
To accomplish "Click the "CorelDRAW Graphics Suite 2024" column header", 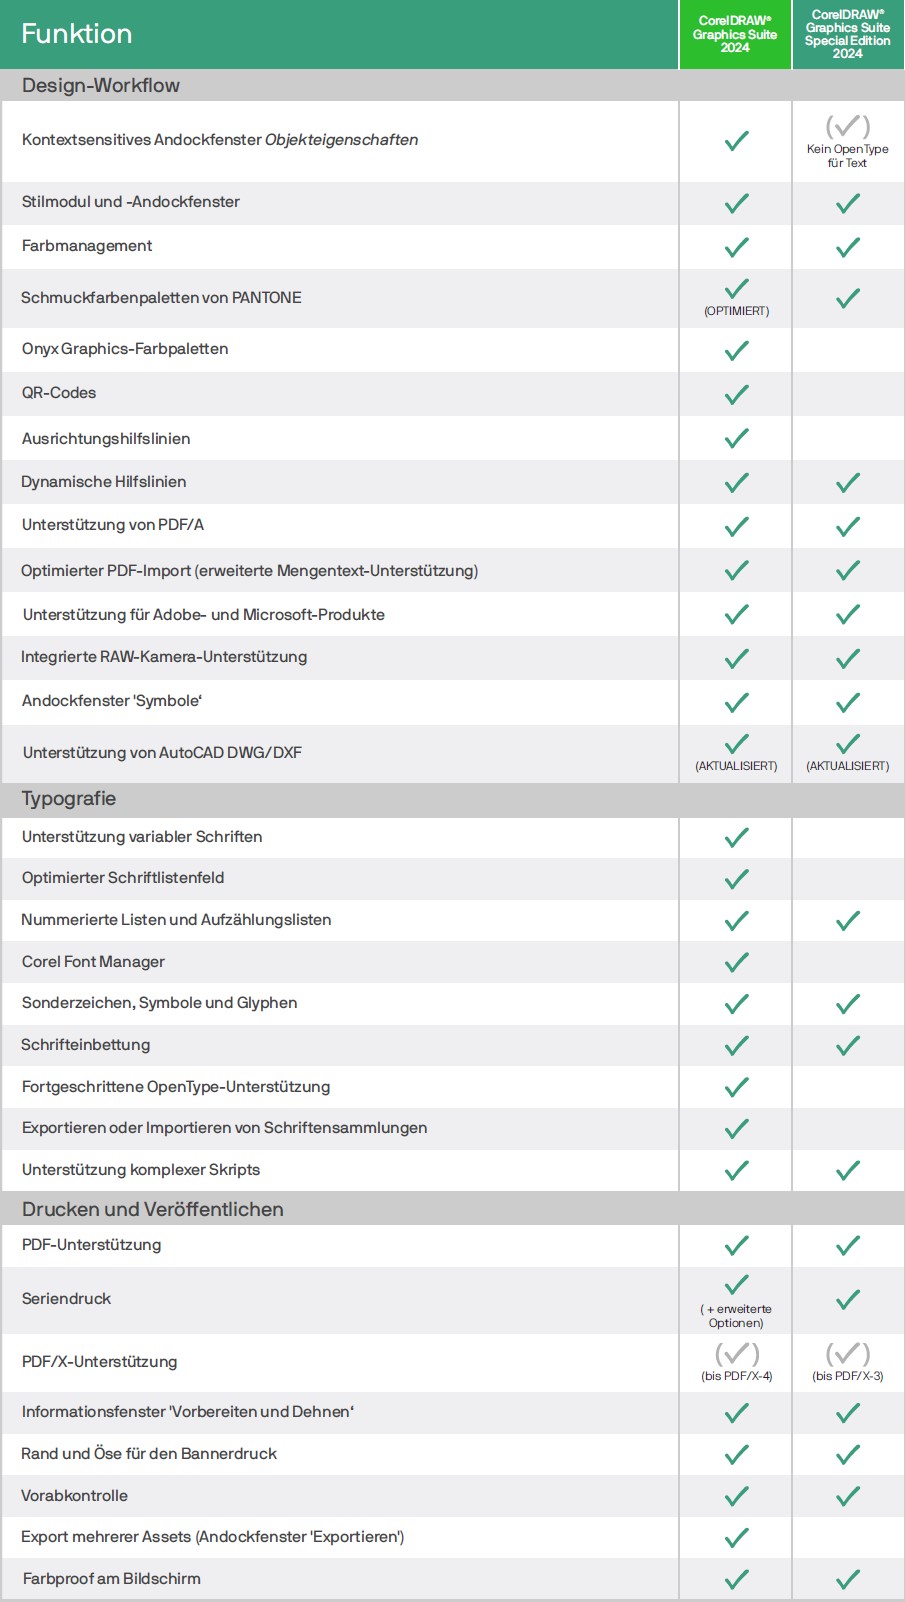I will [735, 34].
